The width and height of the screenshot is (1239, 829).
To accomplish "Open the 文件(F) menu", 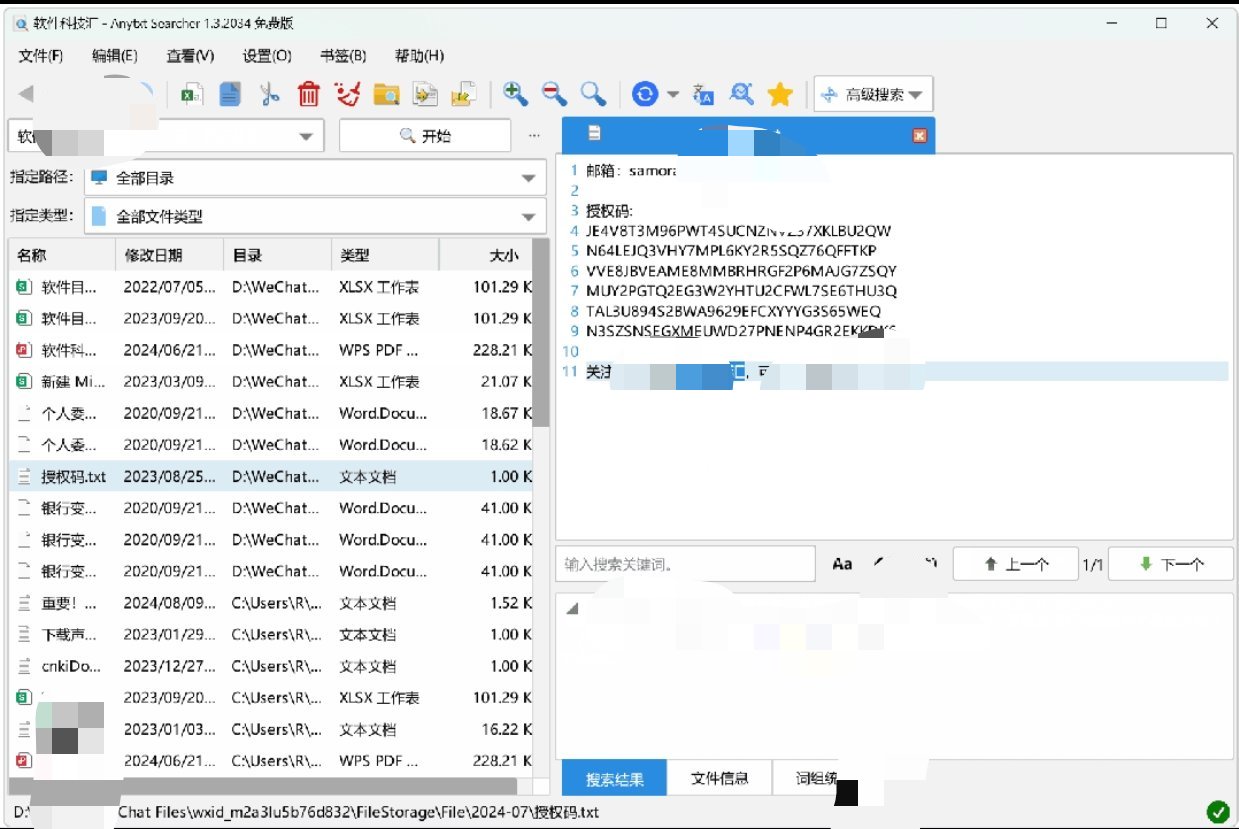I will 41,56.
